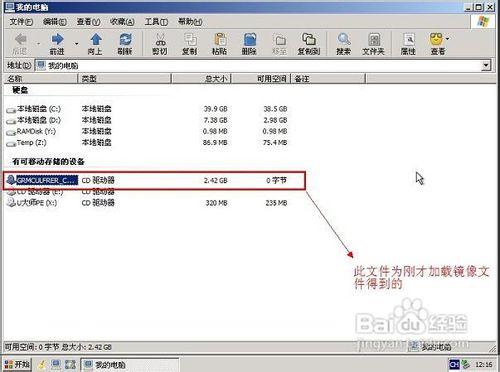Sort by the 类型 column header

(124, 79)
